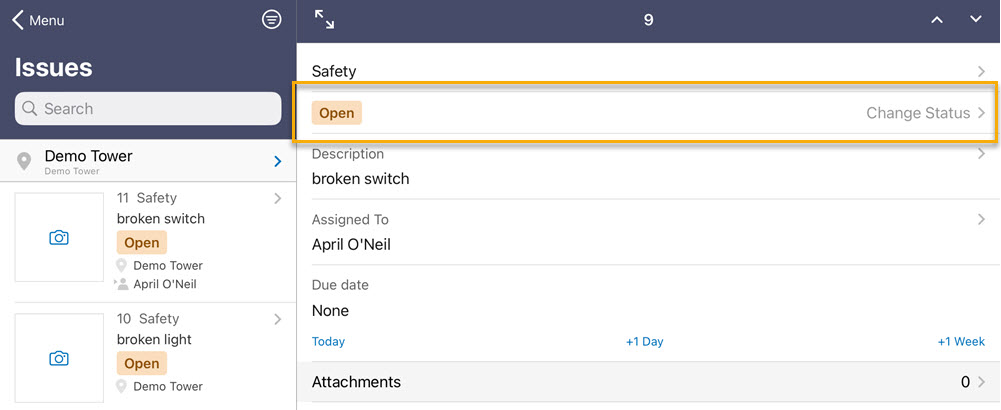Click the location pin beside Demo Tower

tap(24, 162)
